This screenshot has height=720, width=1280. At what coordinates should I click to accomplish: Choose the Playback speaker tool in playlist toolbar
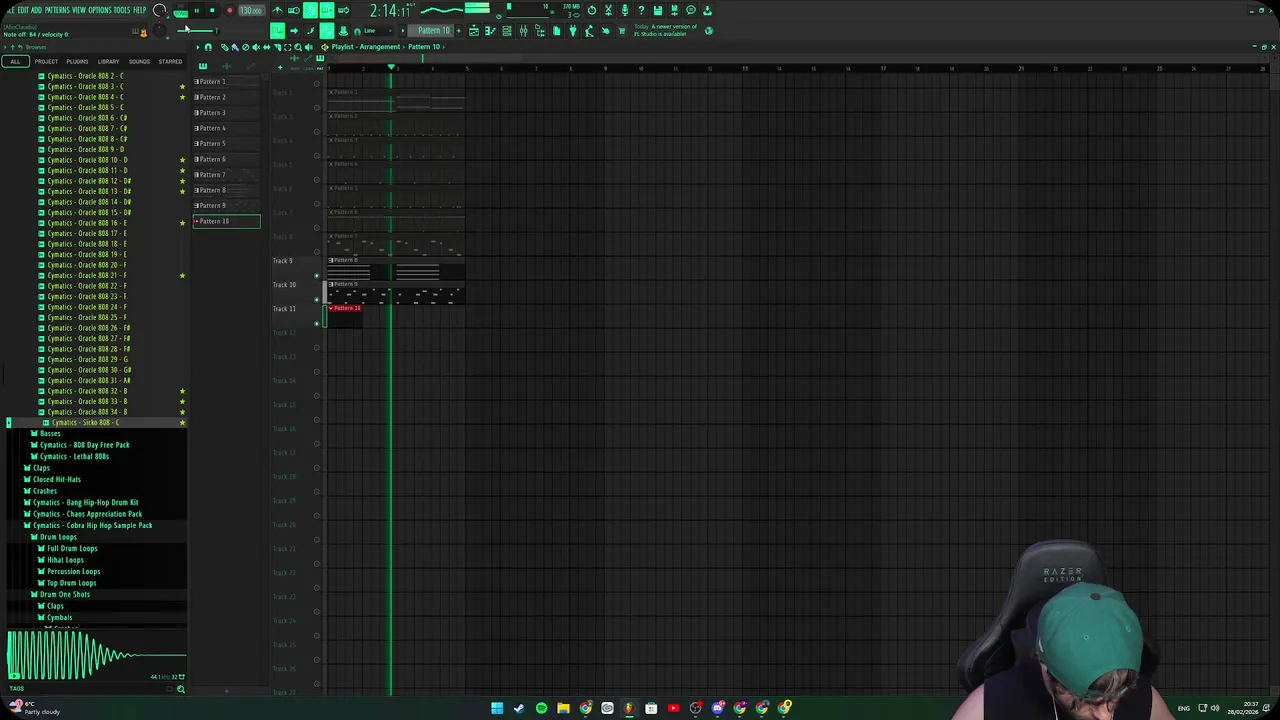pos(309,47)
